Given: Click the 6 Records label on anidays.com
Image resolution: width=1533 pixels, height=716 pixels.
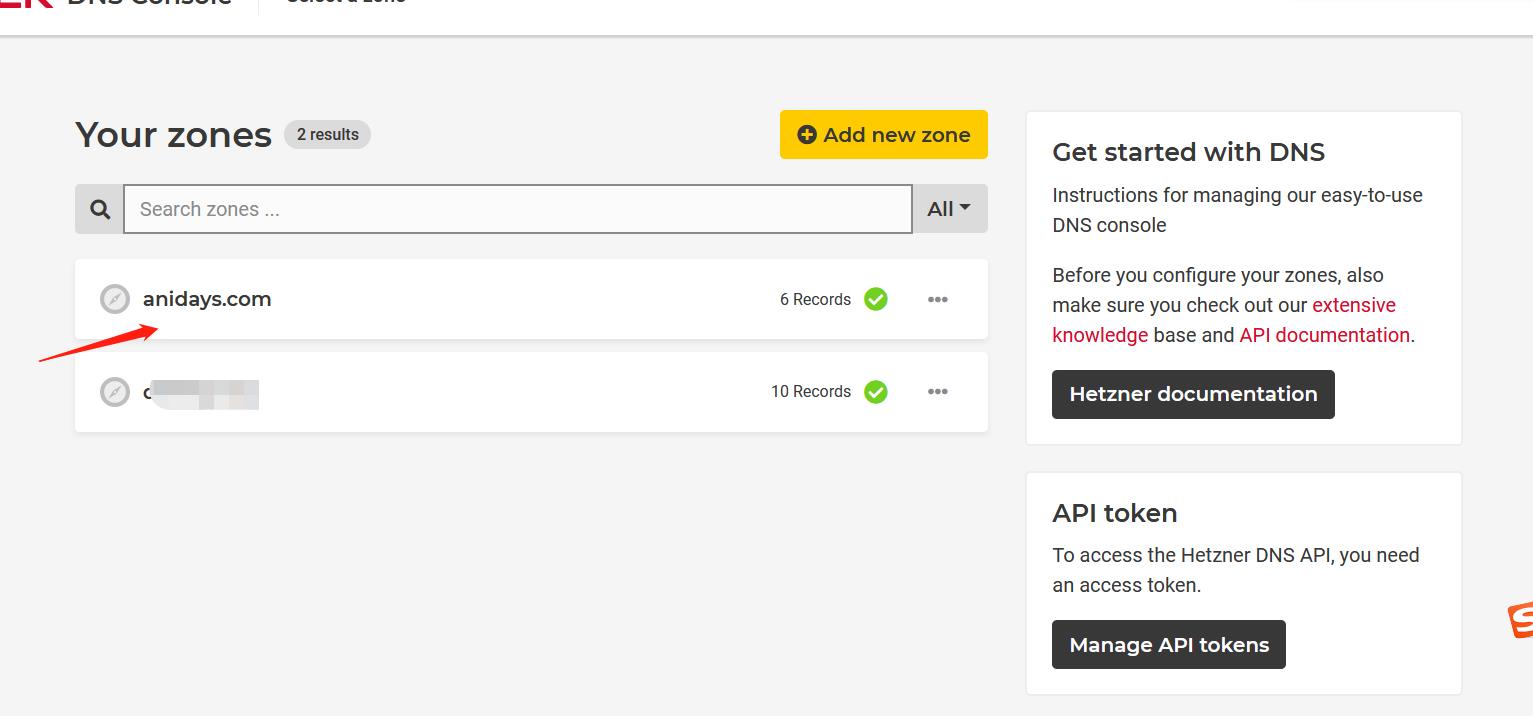Looking at the screenshot, I should tap(815, 299).
